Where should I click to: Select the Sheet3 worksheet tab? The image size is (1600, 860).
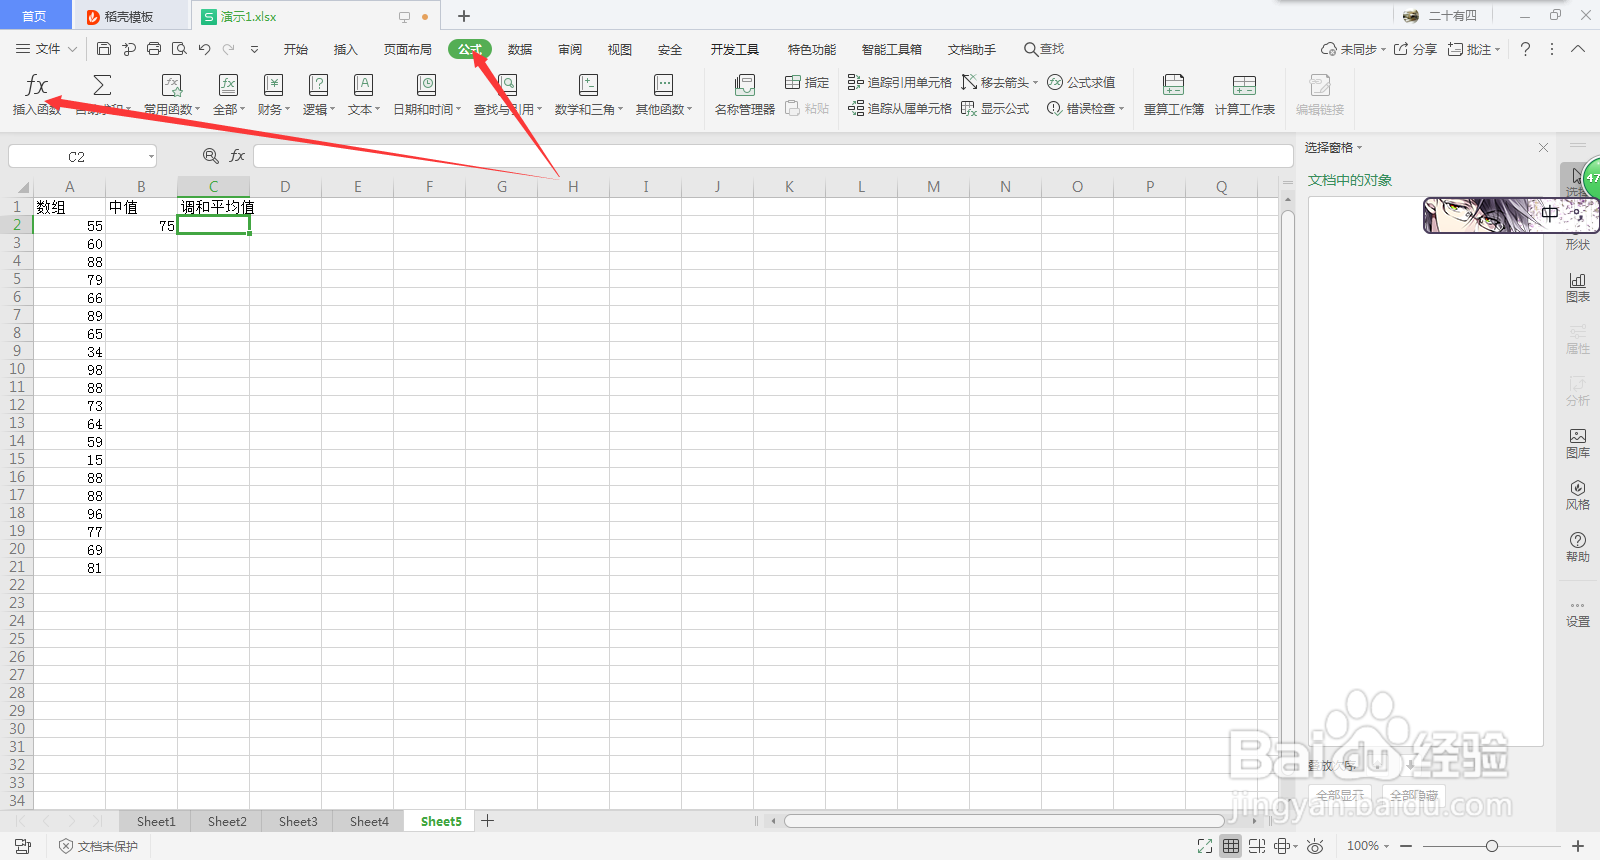coord(298,821)
